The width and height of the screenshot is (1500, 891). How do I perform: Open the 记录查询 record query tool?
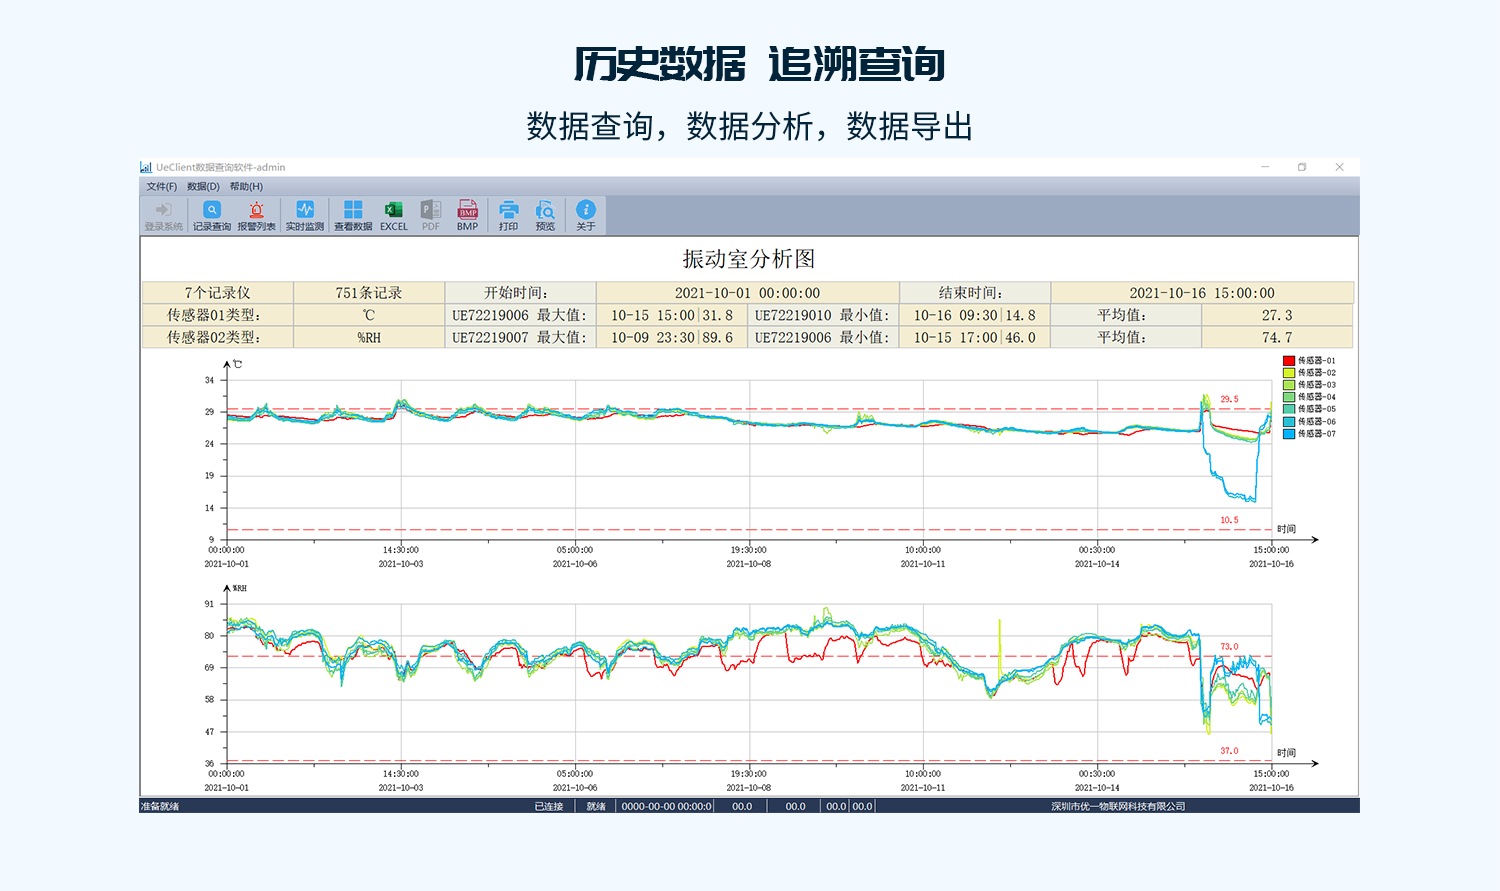click(x=211, y=213)
